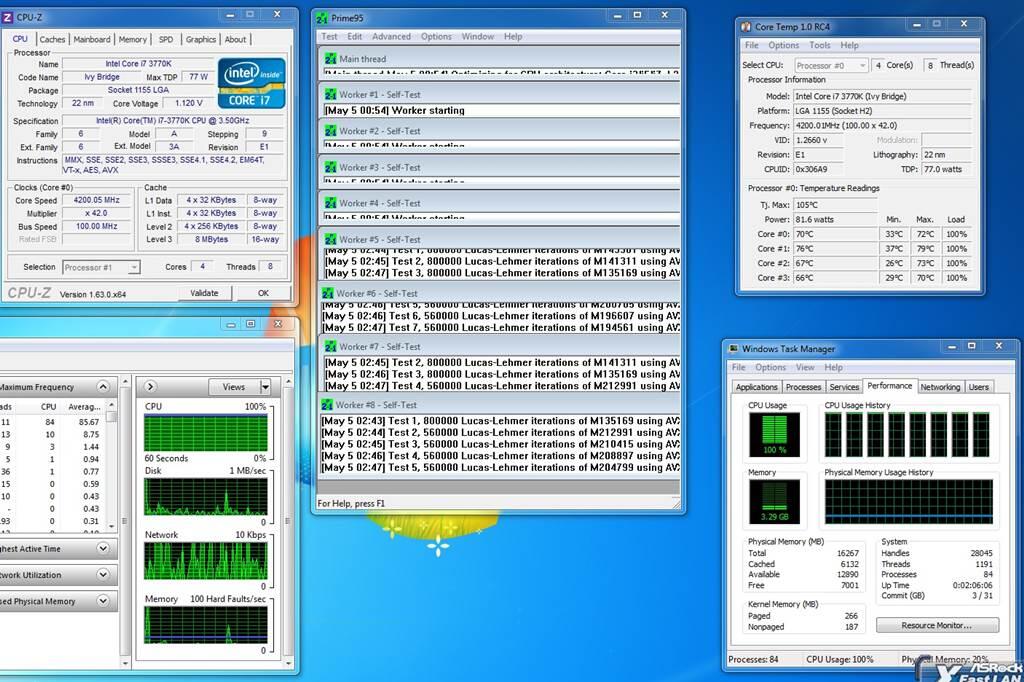The image size is (1024, 682).
Task: Click the CPU-Z title bar icon
Action: click(8, 18)
